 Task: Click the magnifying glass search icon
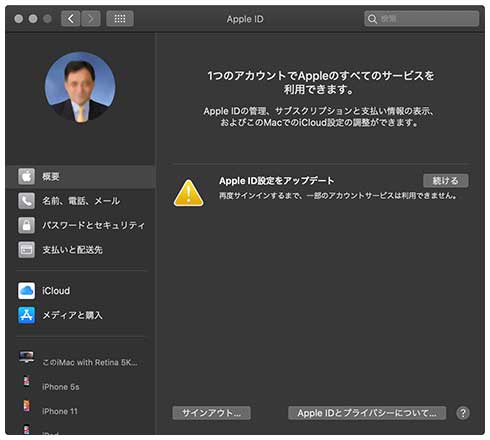coord(372,19)
